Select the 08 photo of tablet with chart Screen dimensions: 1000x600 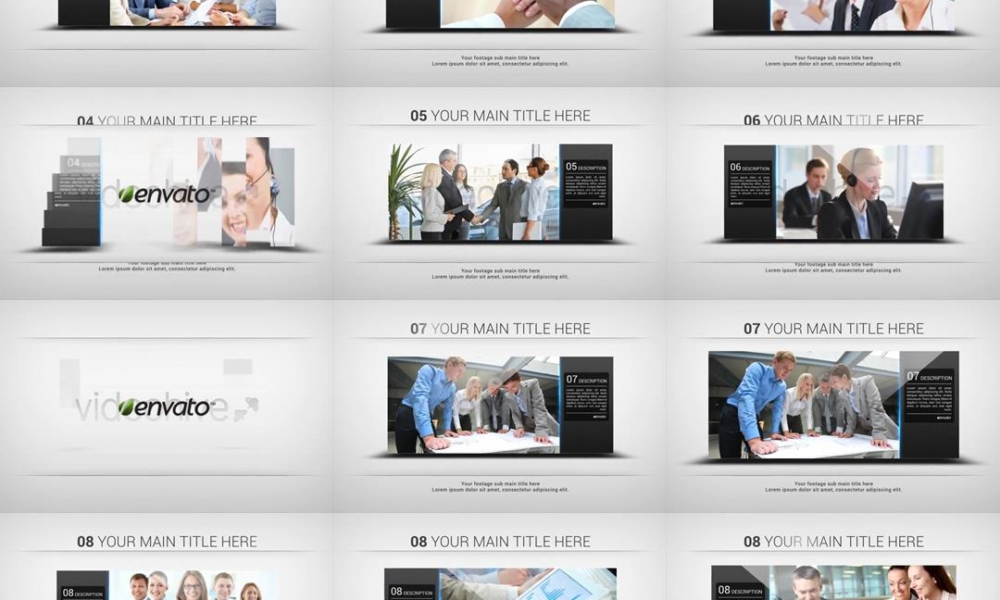[x=527, y=584]
